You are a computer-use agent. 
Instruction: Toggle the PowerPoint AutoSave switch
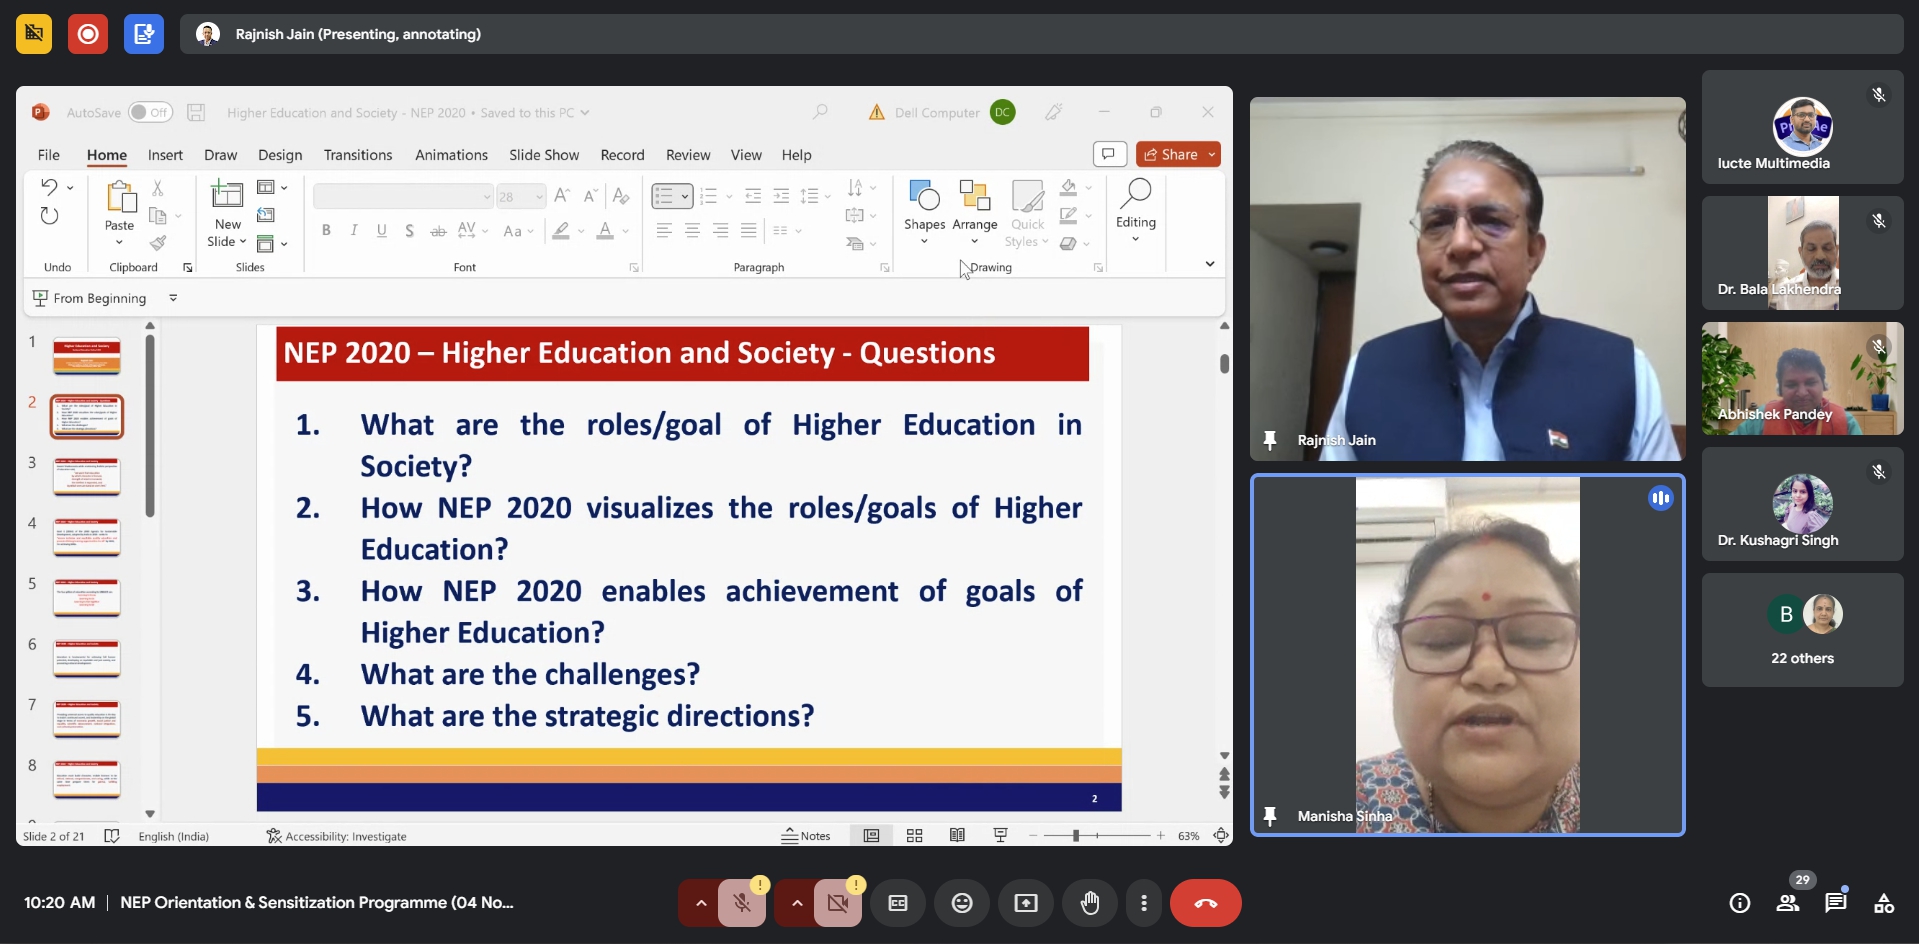[150, 113]
